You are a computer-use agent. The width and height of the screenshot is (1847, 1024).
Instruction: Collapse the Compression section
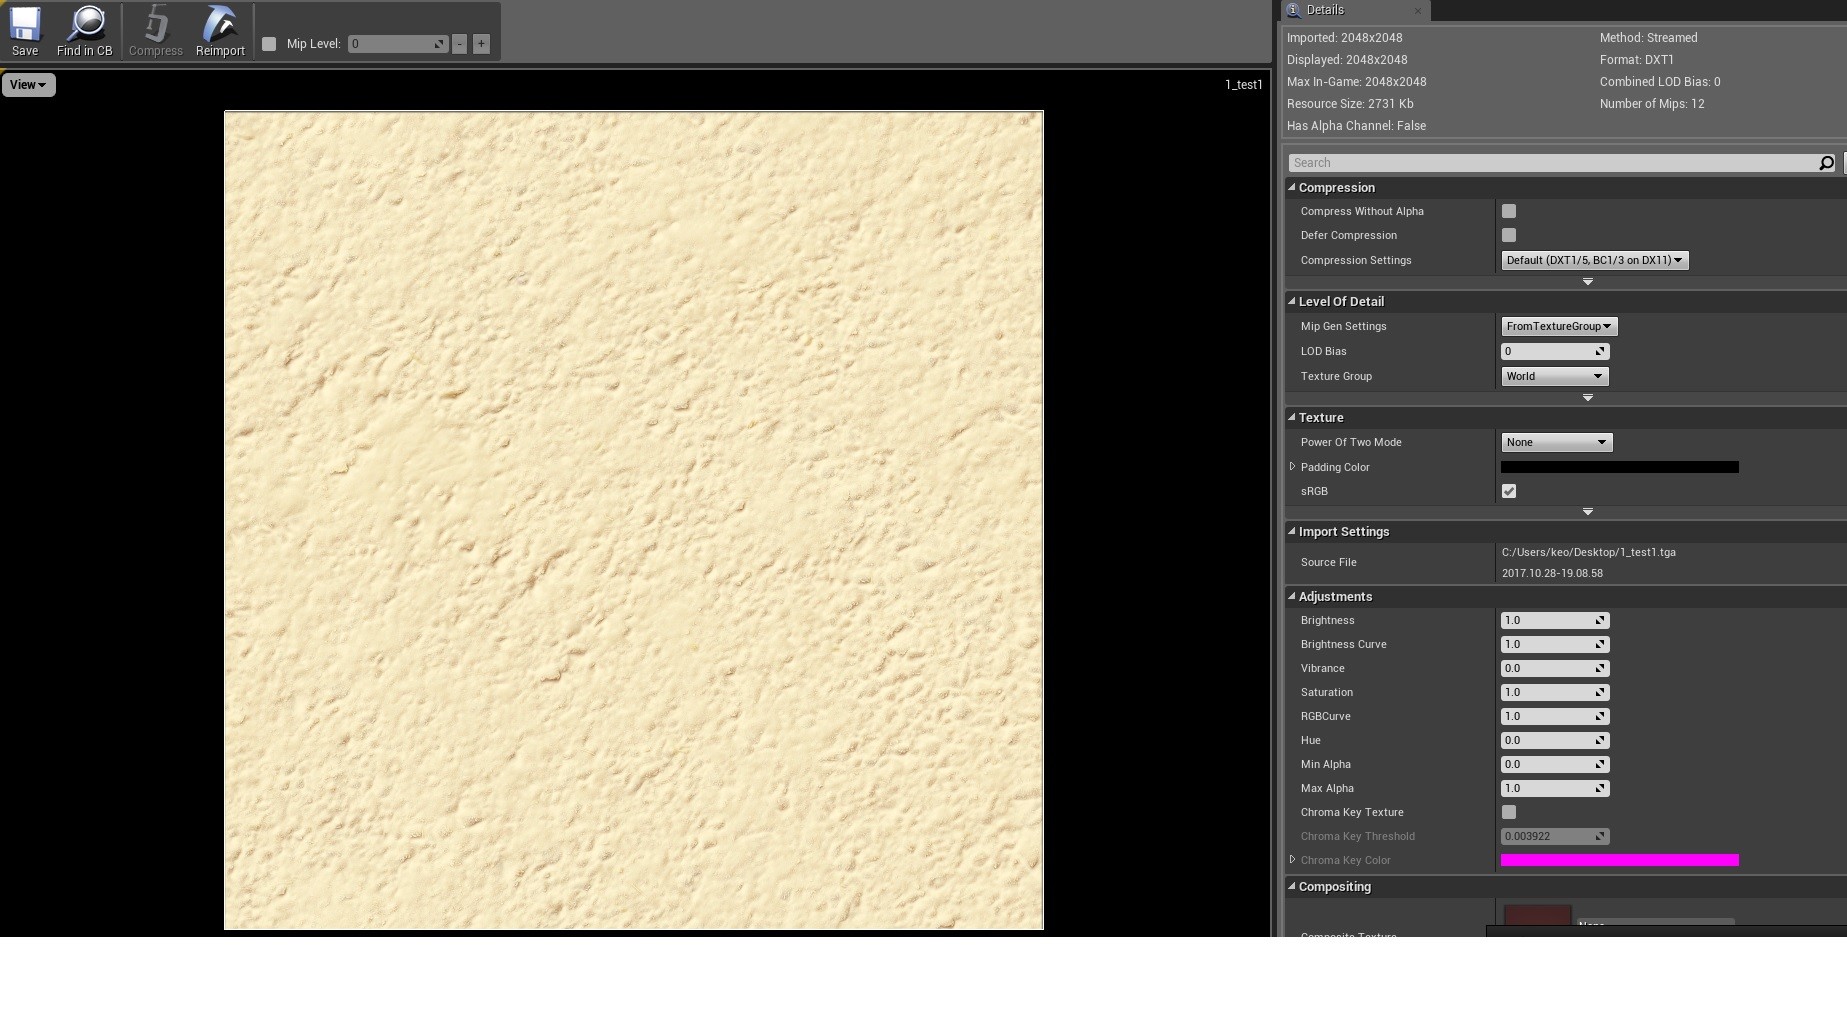(x=1292, y=188)
